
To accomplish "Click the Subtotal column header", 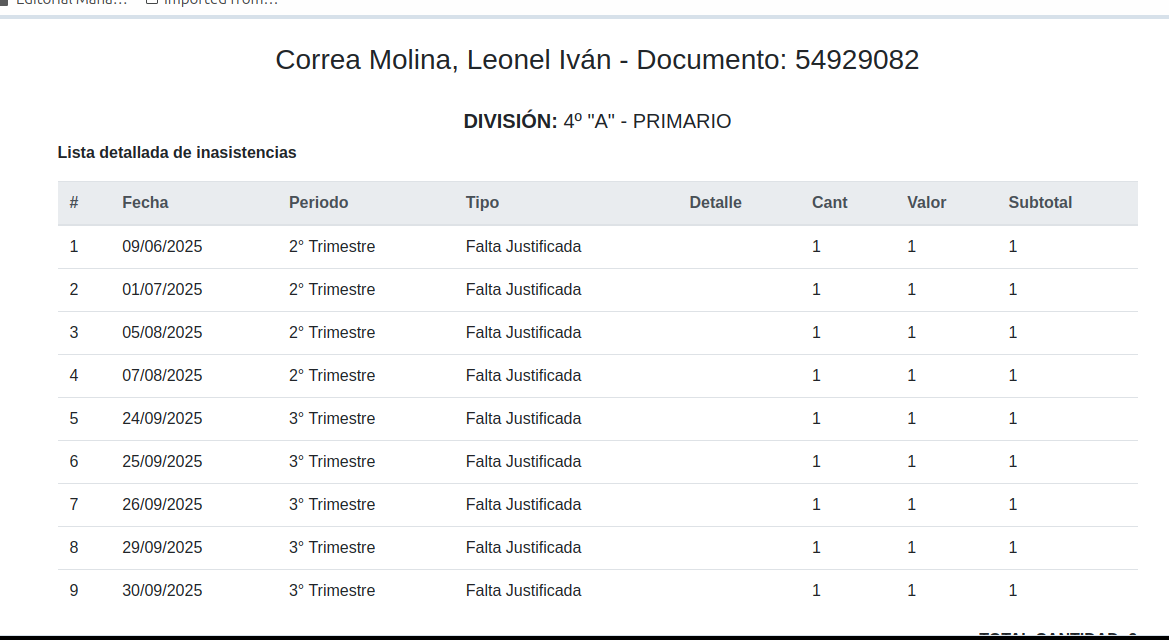I will click(x=1040, y=203).
